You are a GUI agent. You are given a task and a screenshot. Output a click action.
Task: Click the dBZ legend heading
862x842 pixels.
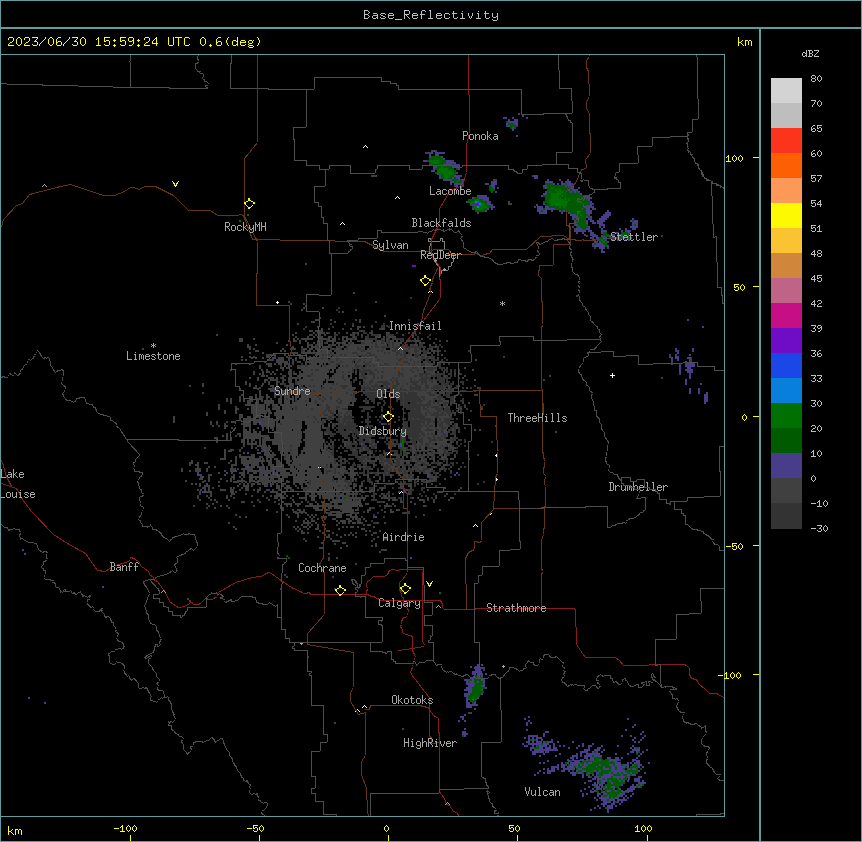[x=810, y=53]
